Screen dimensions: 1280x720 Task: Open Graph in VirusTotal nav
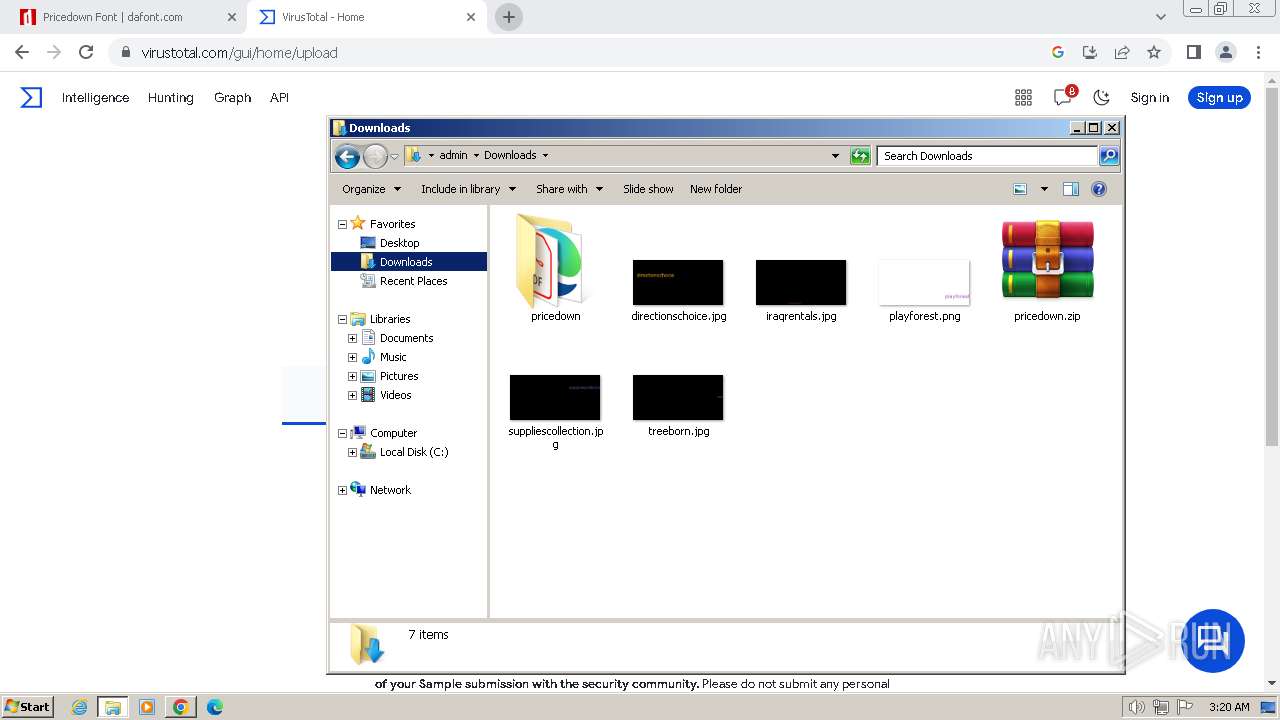232,97
